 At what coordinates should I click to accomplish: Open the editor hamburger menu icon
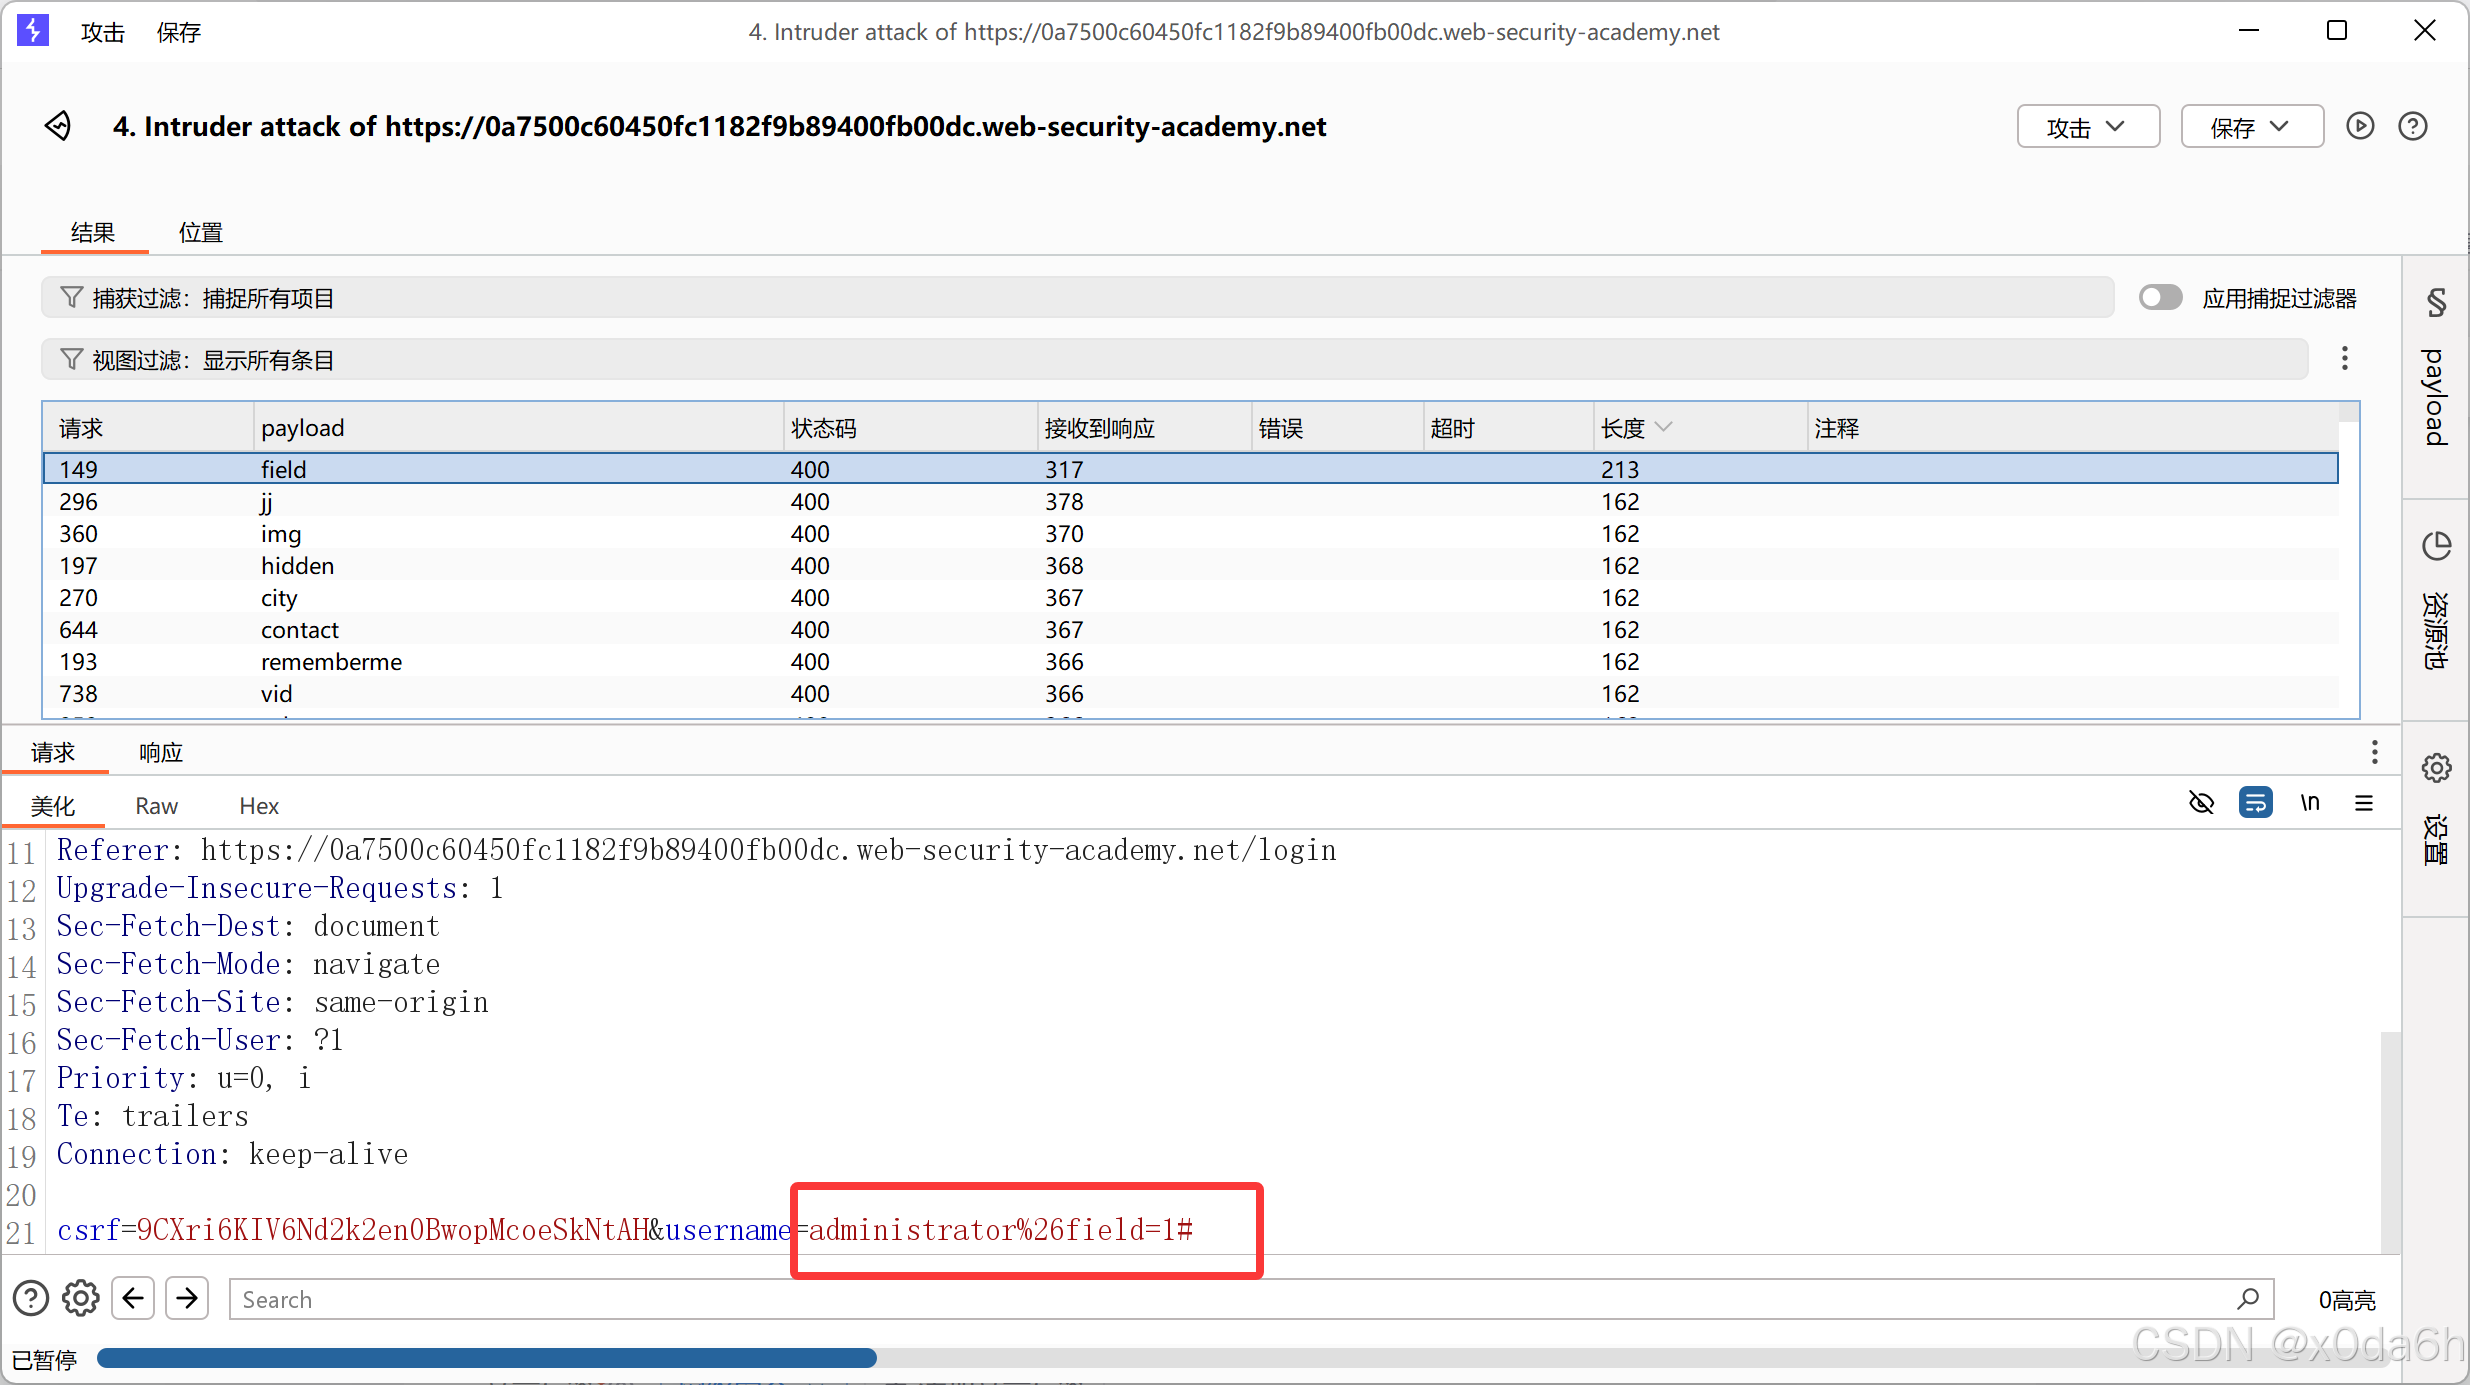click(x=2365, y=802)
